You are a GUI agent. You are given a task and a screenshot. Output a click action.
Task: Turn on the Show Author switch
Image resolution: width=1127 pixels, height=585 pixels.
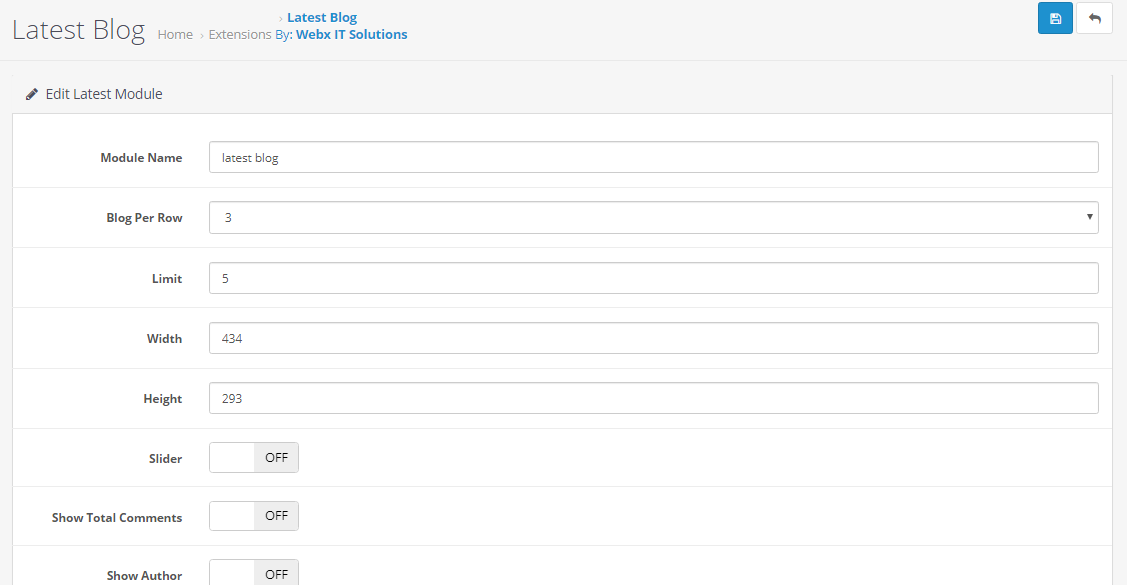click(254, 573)
